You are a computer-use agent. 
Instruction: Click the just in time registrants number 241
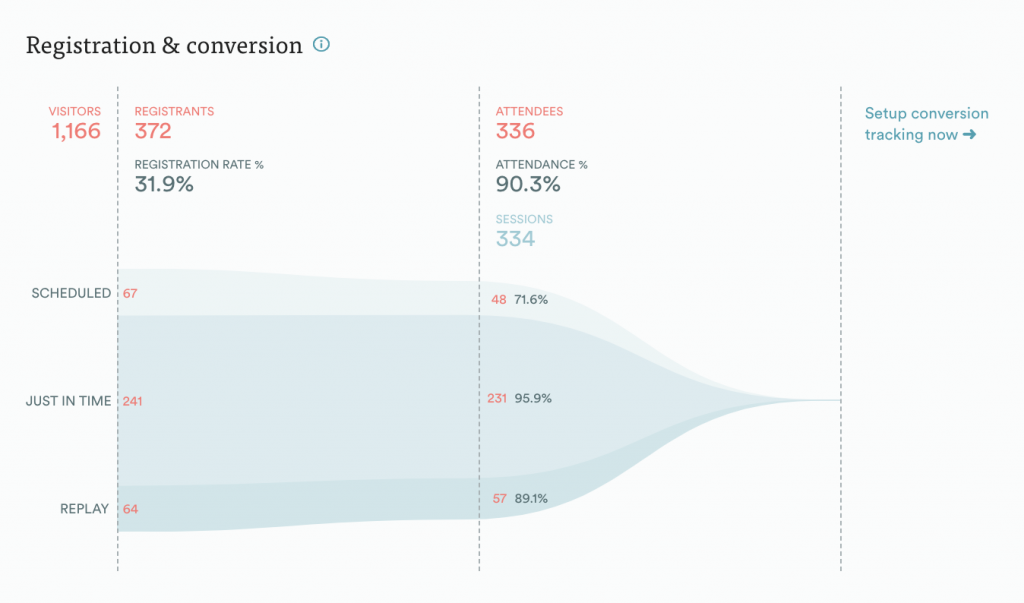coord(133,401)
